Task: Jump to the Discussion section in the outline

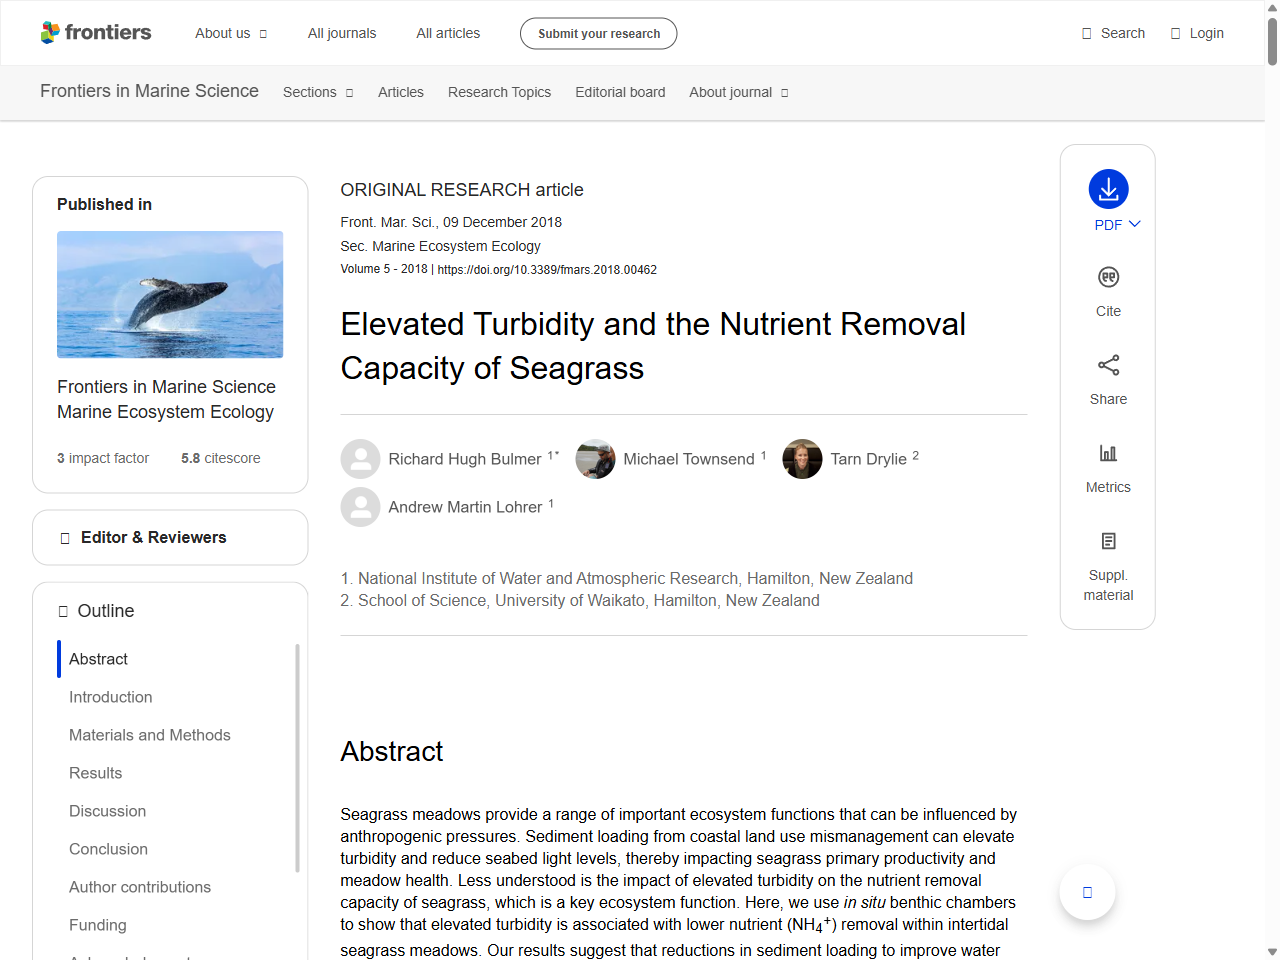Action: tap(107, 811)
